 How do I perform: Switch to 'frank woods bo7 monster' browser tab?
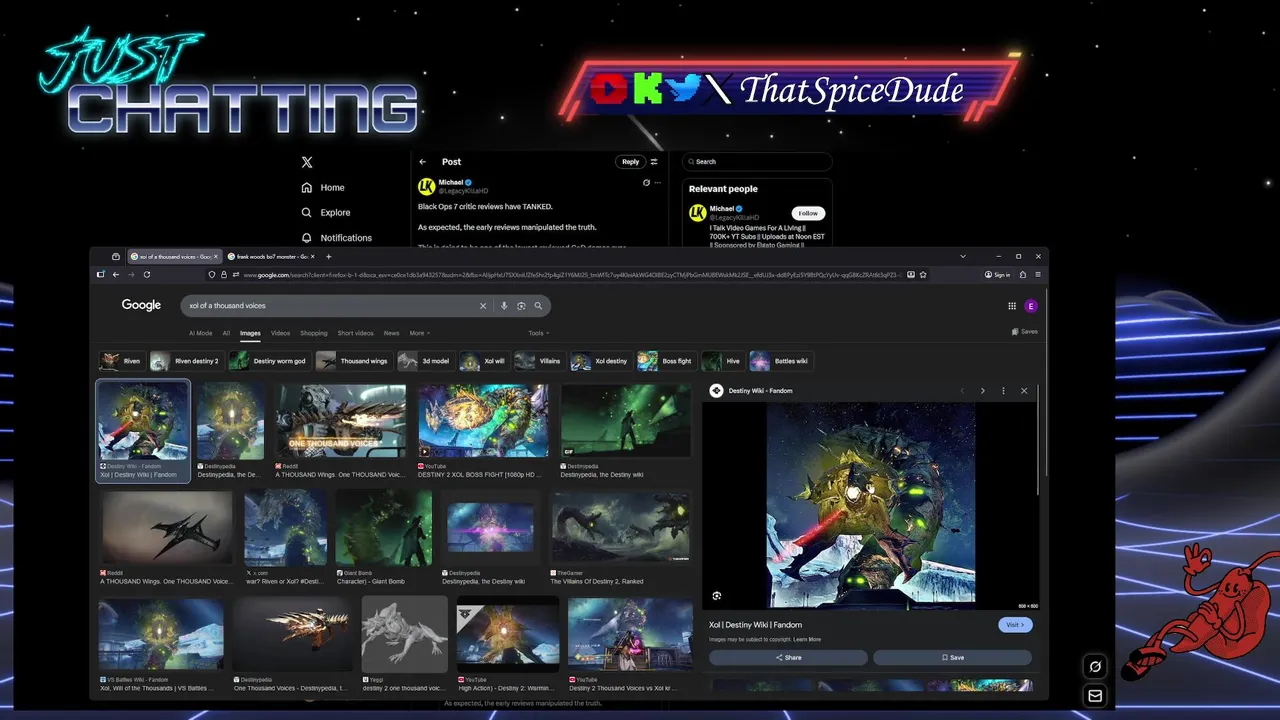268,257
